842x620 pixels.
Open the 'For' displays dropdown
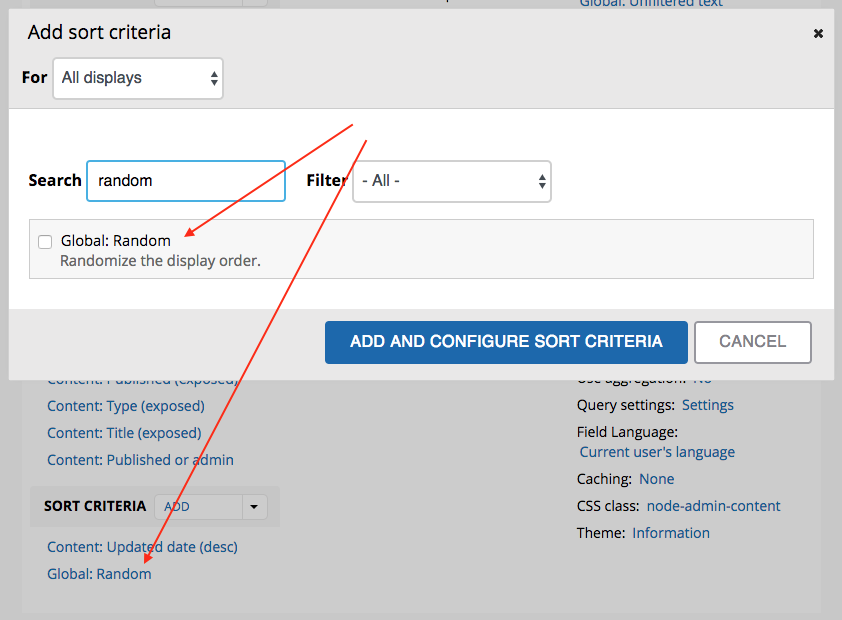point(137,78)
